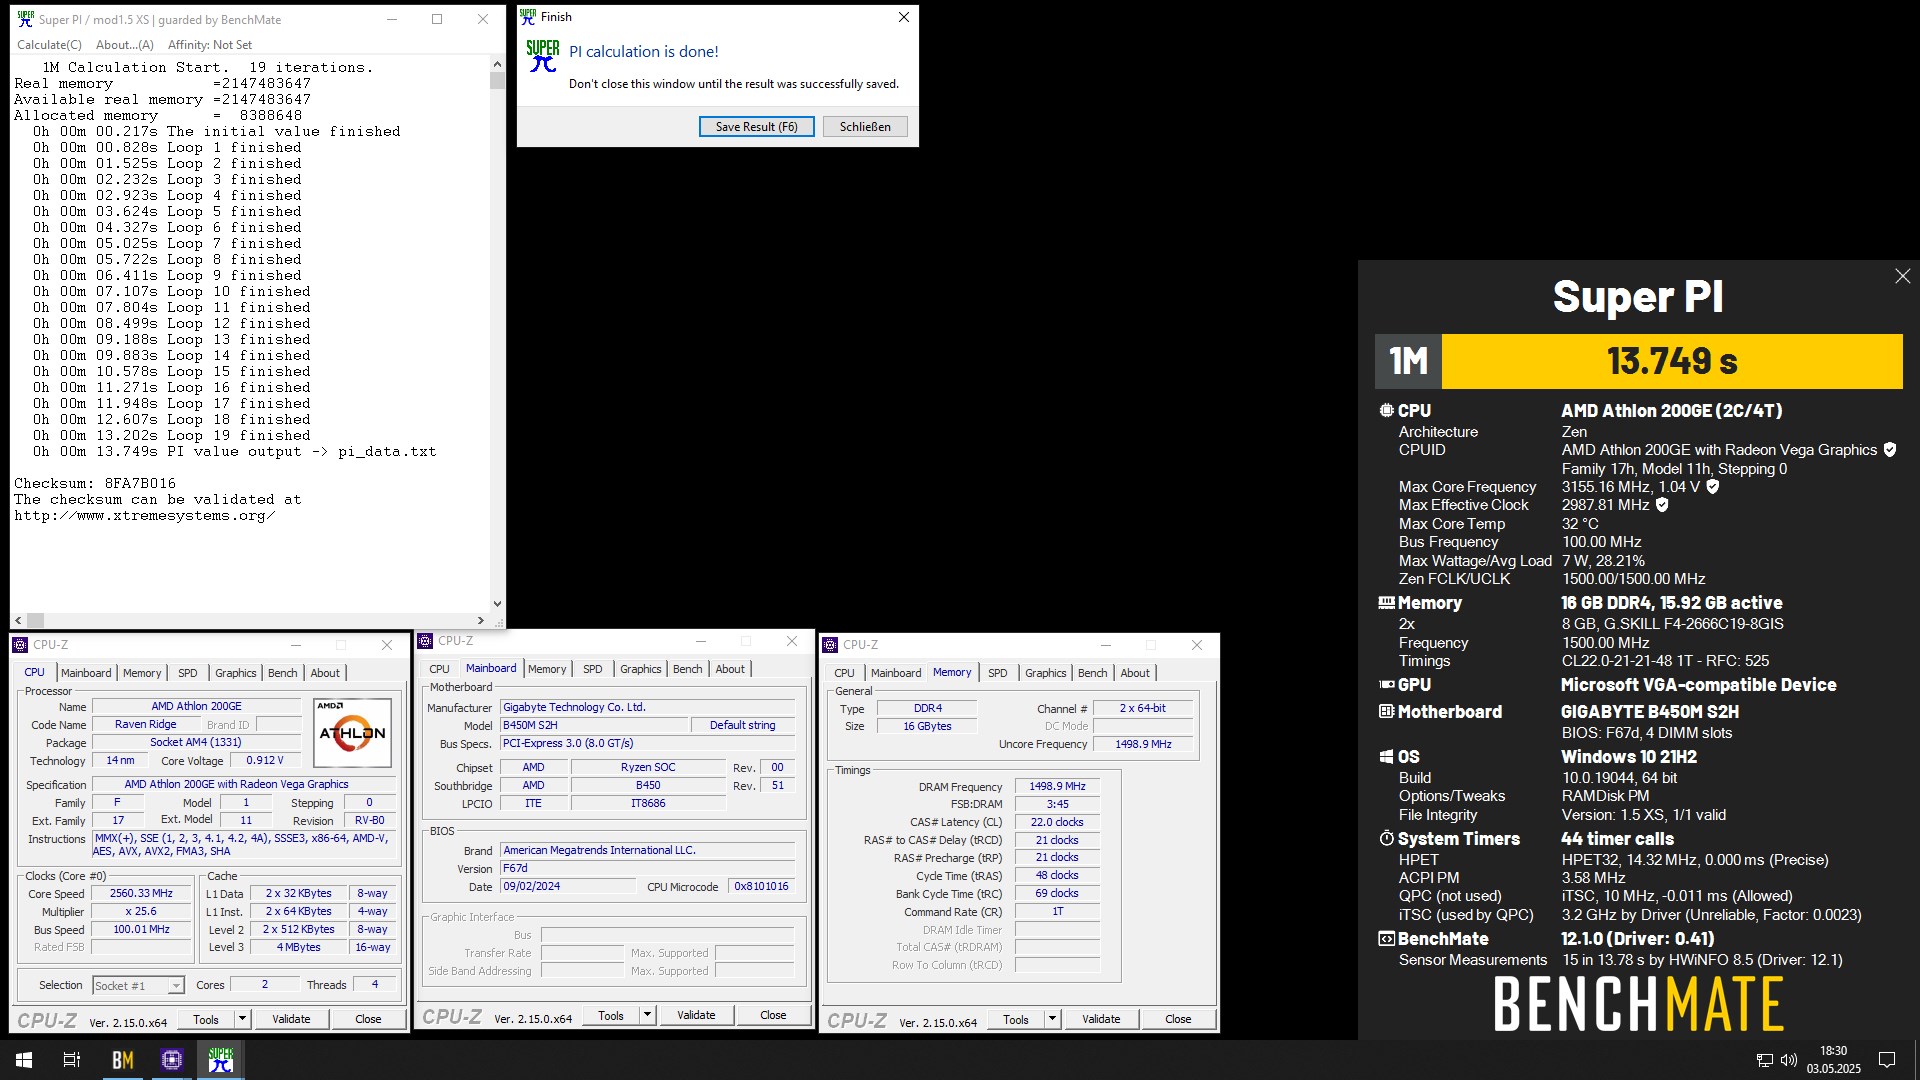Click Close in Mainboard CPU-Z window
The image size is (1920, 1080).
point(773,1015)
